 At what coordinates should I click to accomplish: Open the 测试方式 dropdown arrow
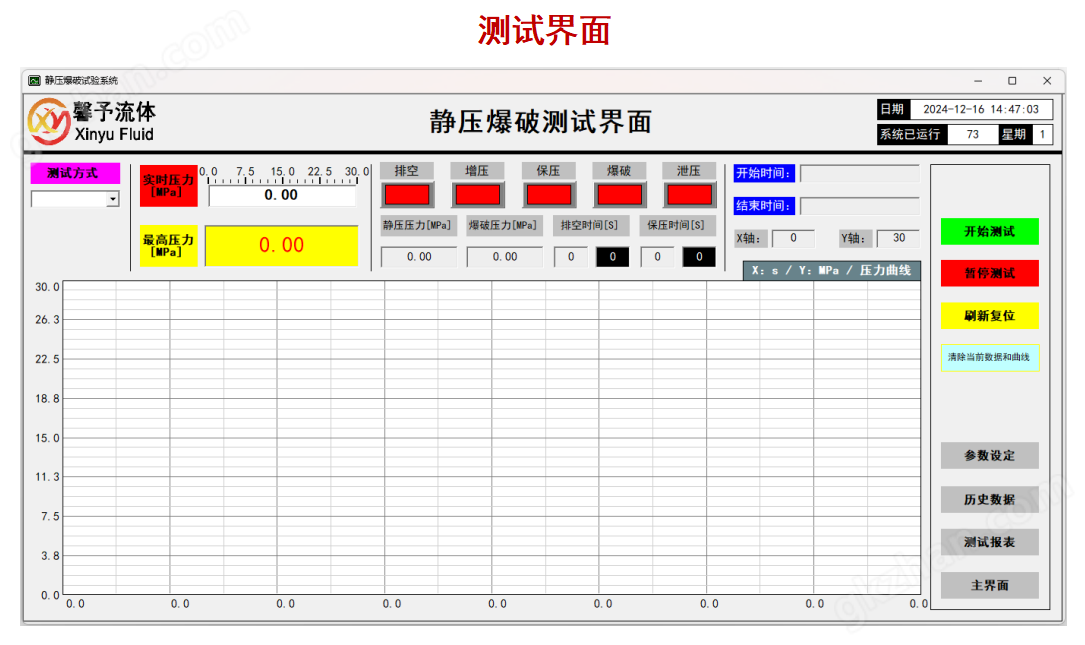point(113,199)
